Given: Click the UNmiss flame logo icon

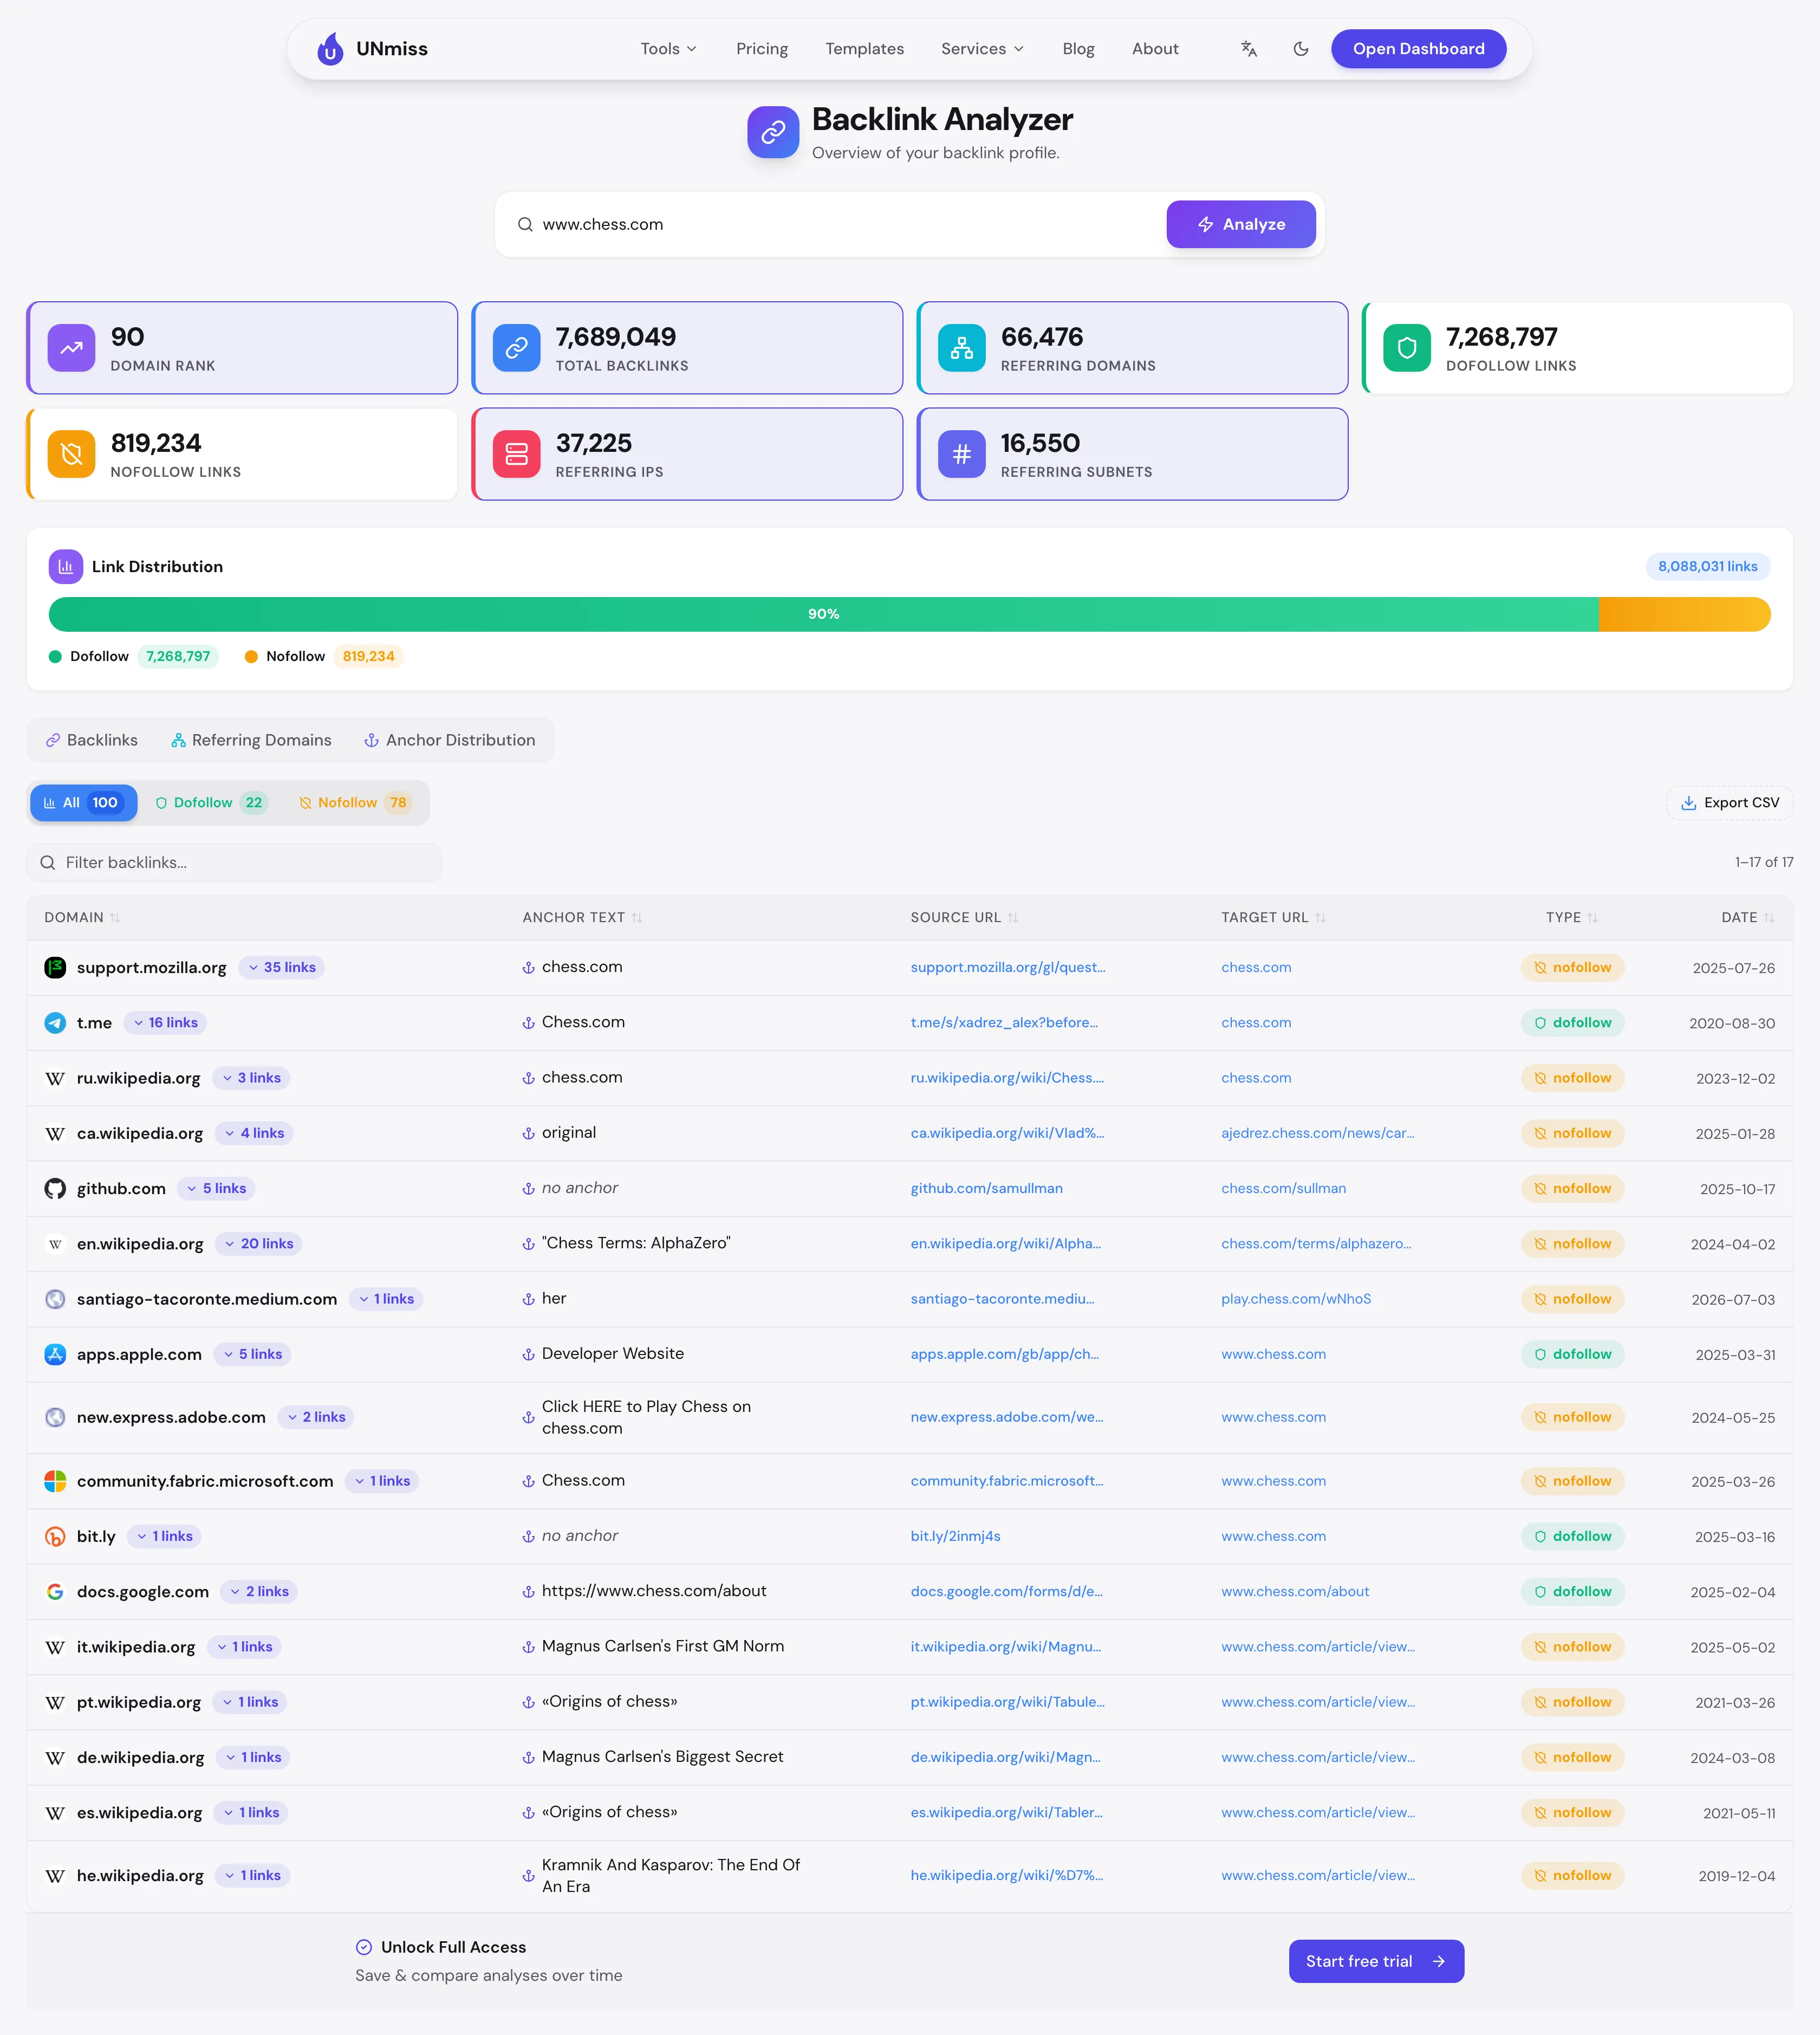Looking at the screenshot, I should [330, 48].
